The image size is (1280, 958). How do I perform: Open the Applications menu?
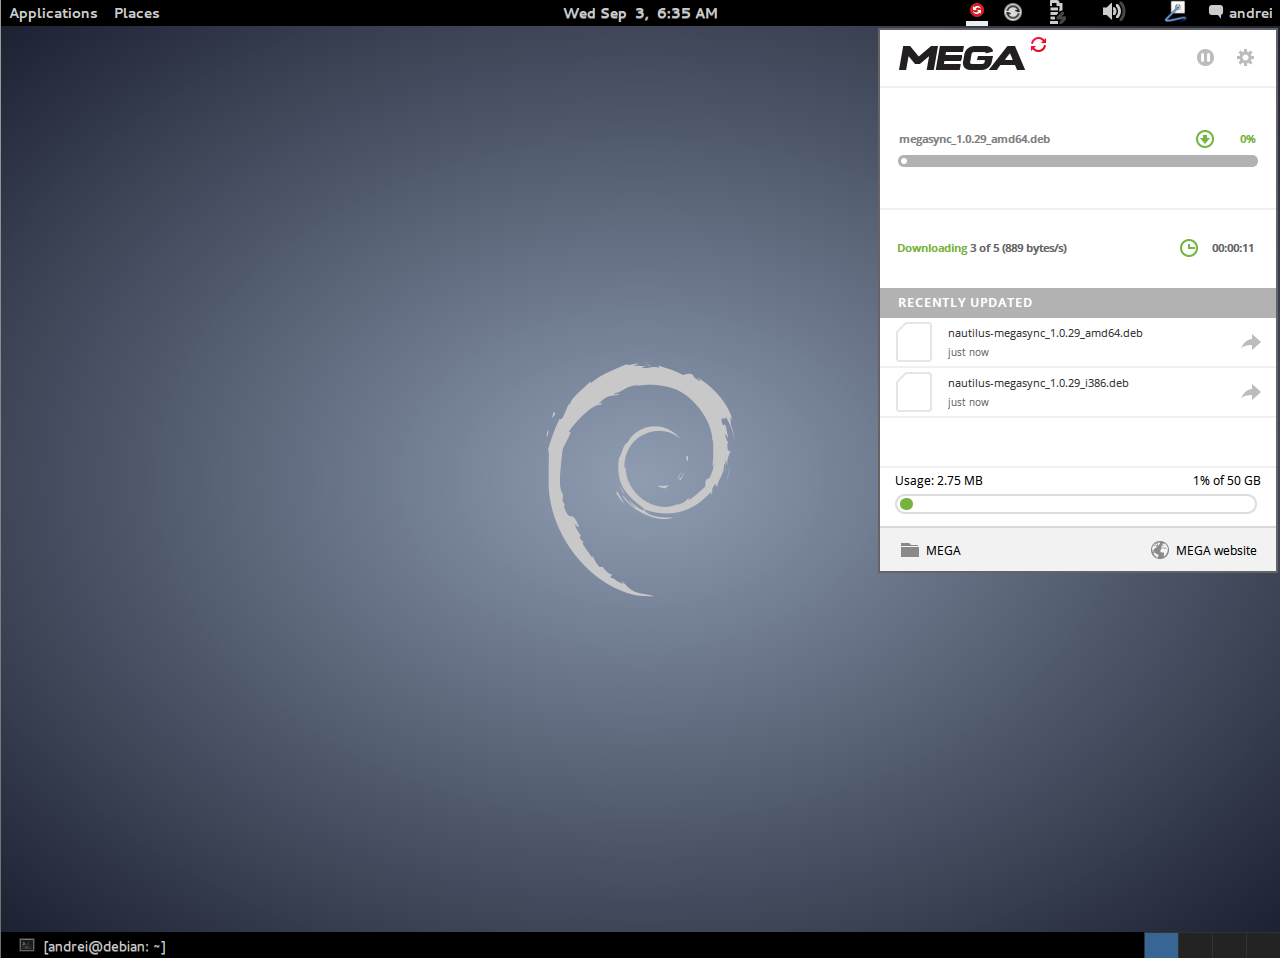[53, 13]
